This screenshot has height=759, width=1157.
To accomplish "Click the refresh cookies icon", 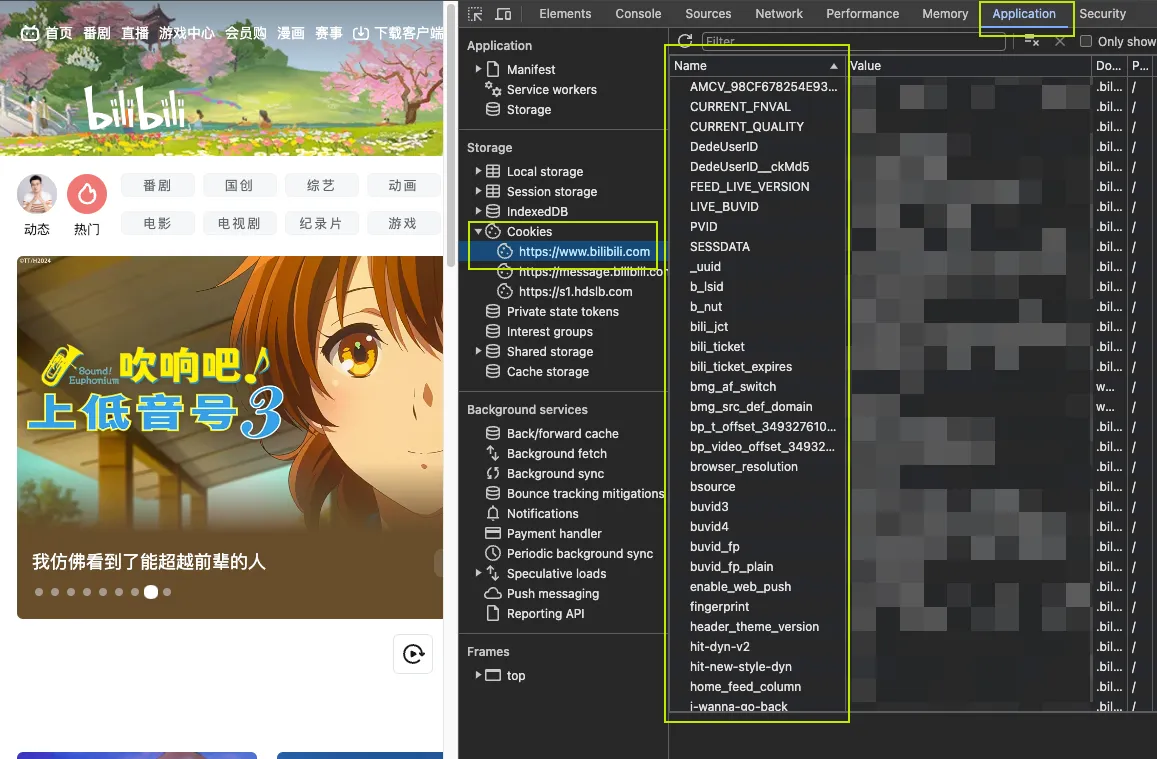I will (685, 41).
